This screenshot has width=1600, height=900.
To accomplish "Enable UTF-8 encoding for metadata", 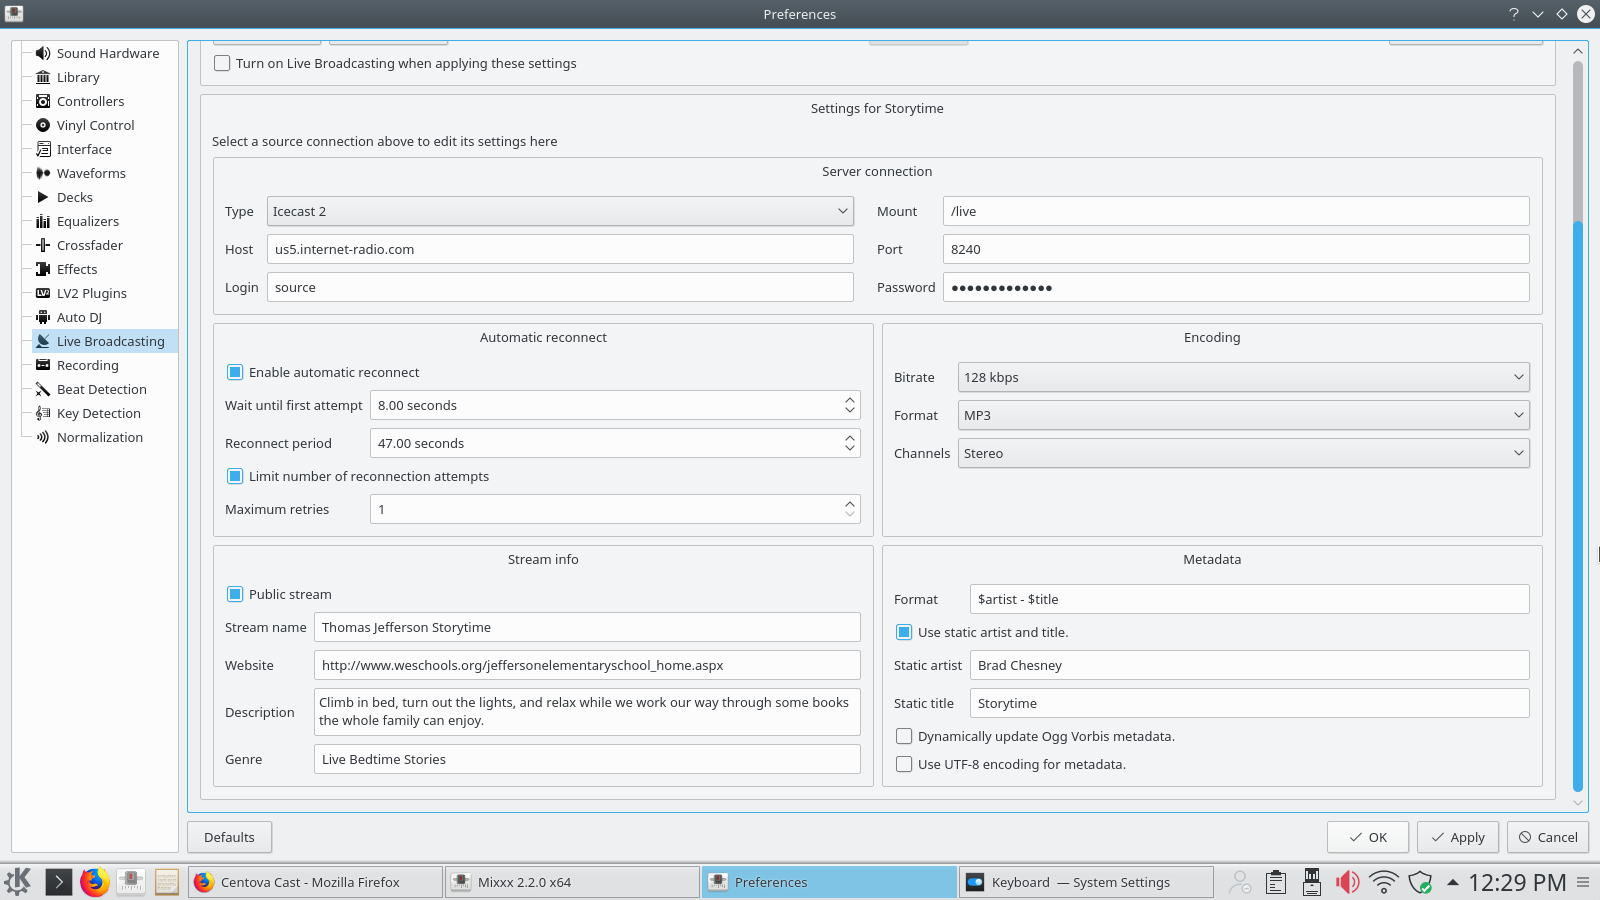I will point(904,764).
